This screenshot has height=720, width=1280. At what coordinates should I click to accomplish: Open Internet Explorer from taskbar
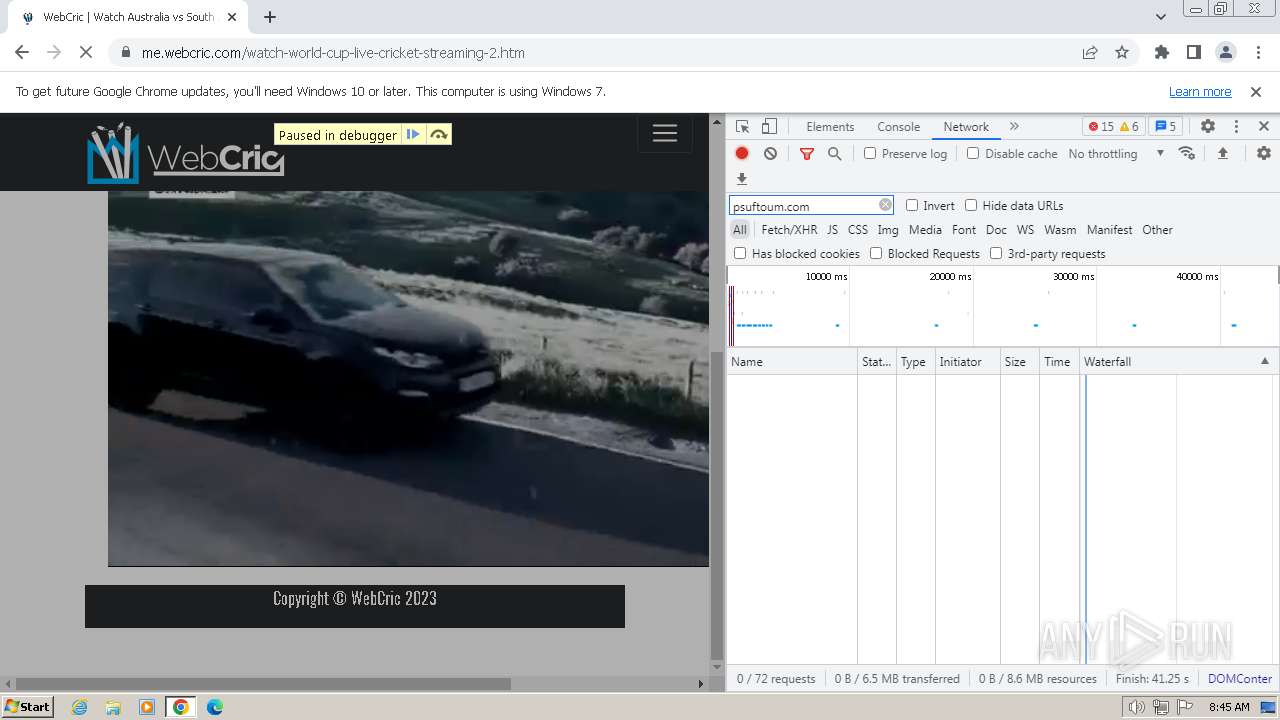(x=79, y=706)
